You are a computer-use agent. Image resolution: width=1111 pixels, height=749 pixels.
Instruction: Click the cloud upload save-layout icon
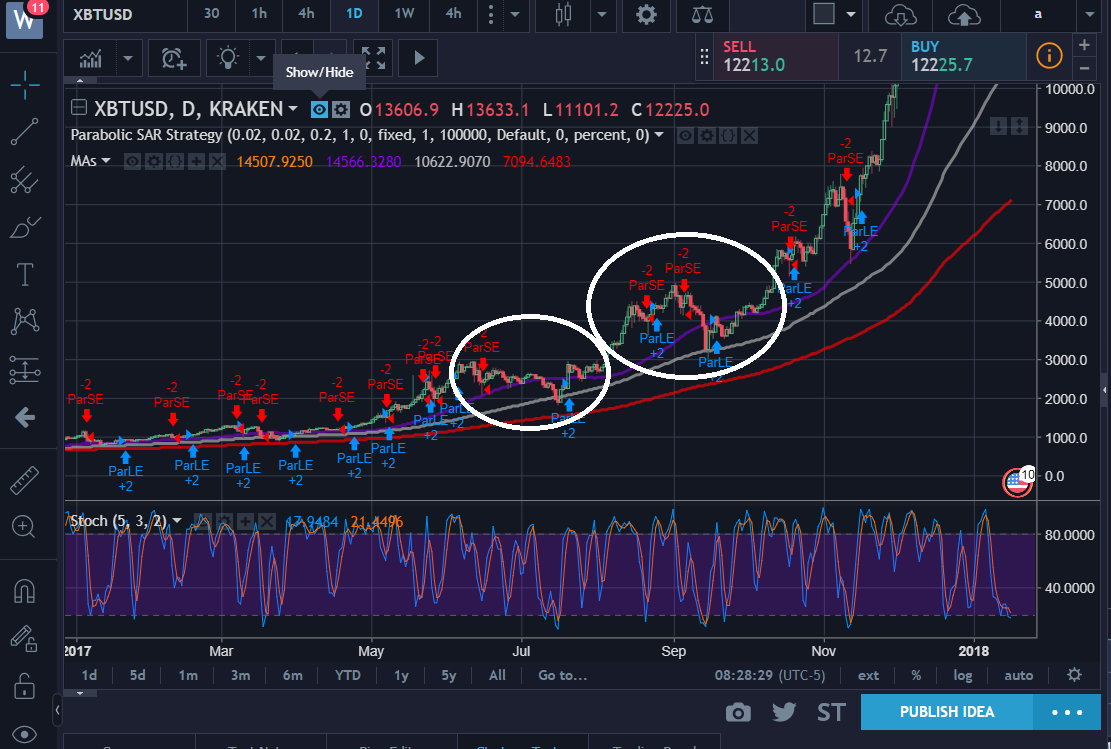(964, 15)
